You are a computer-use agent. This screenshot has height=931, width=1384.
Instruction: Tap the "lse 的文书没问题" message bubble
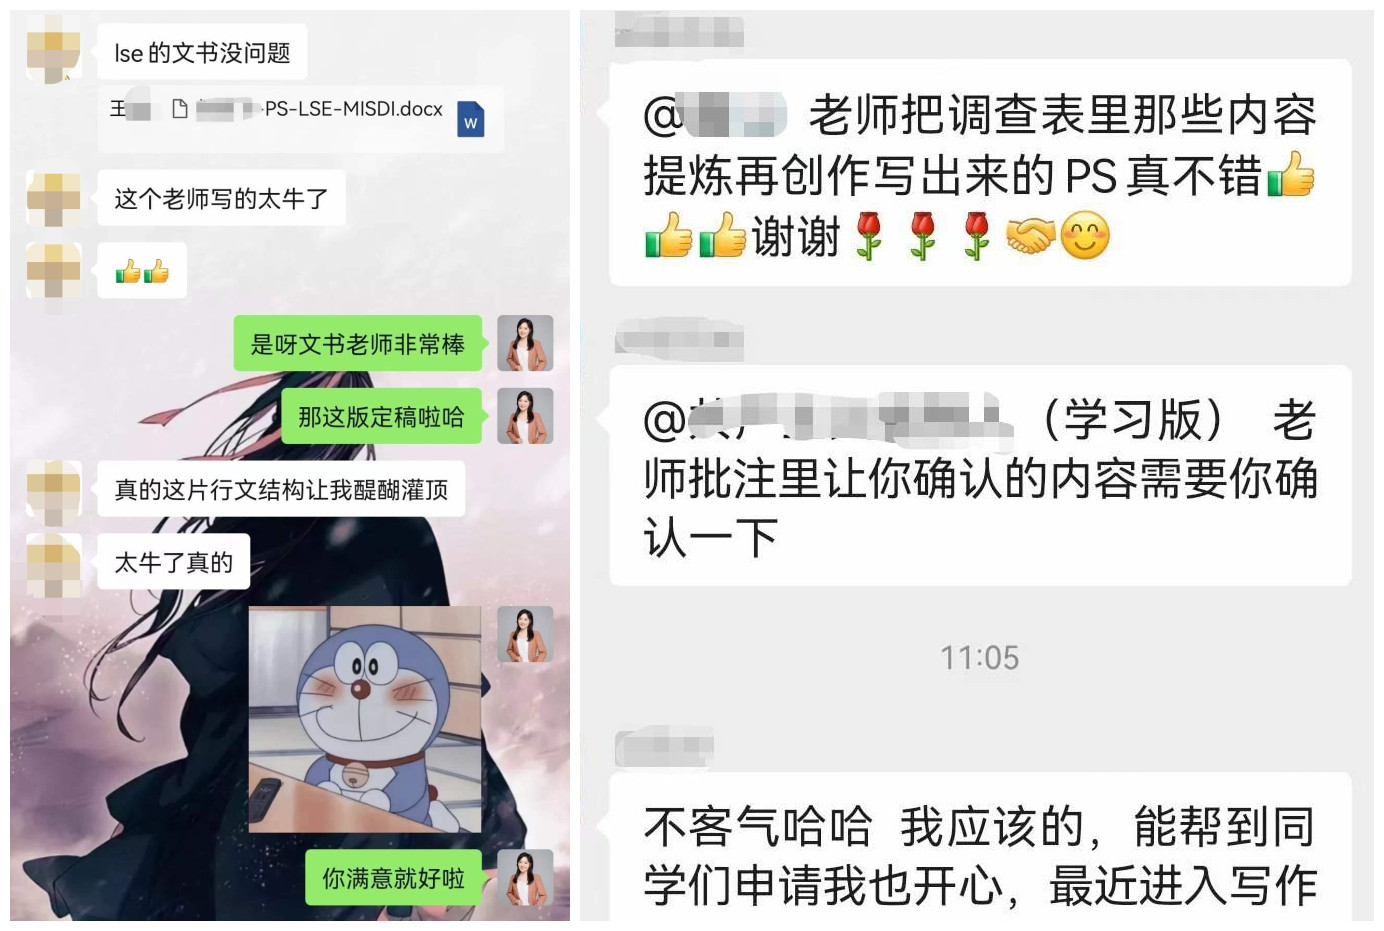(x=202, y=52)
